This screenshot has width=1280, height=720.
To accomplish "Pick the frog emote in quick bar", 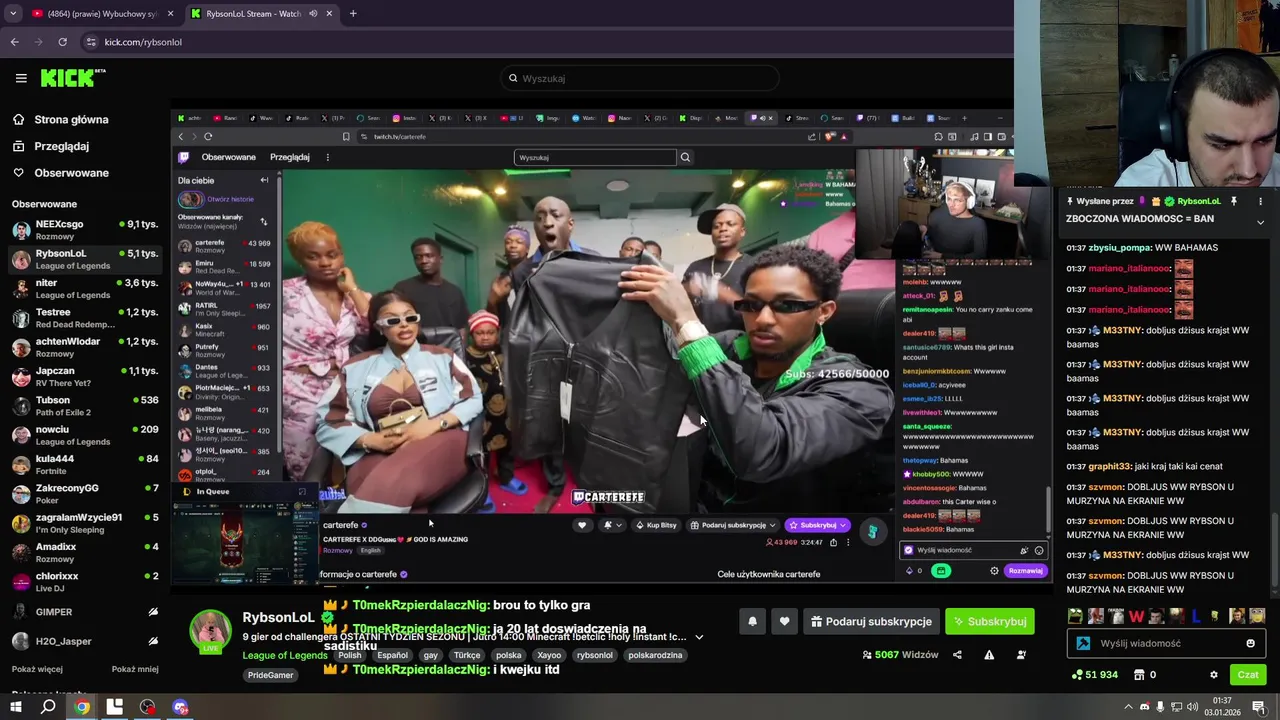I will (1075, 616).
